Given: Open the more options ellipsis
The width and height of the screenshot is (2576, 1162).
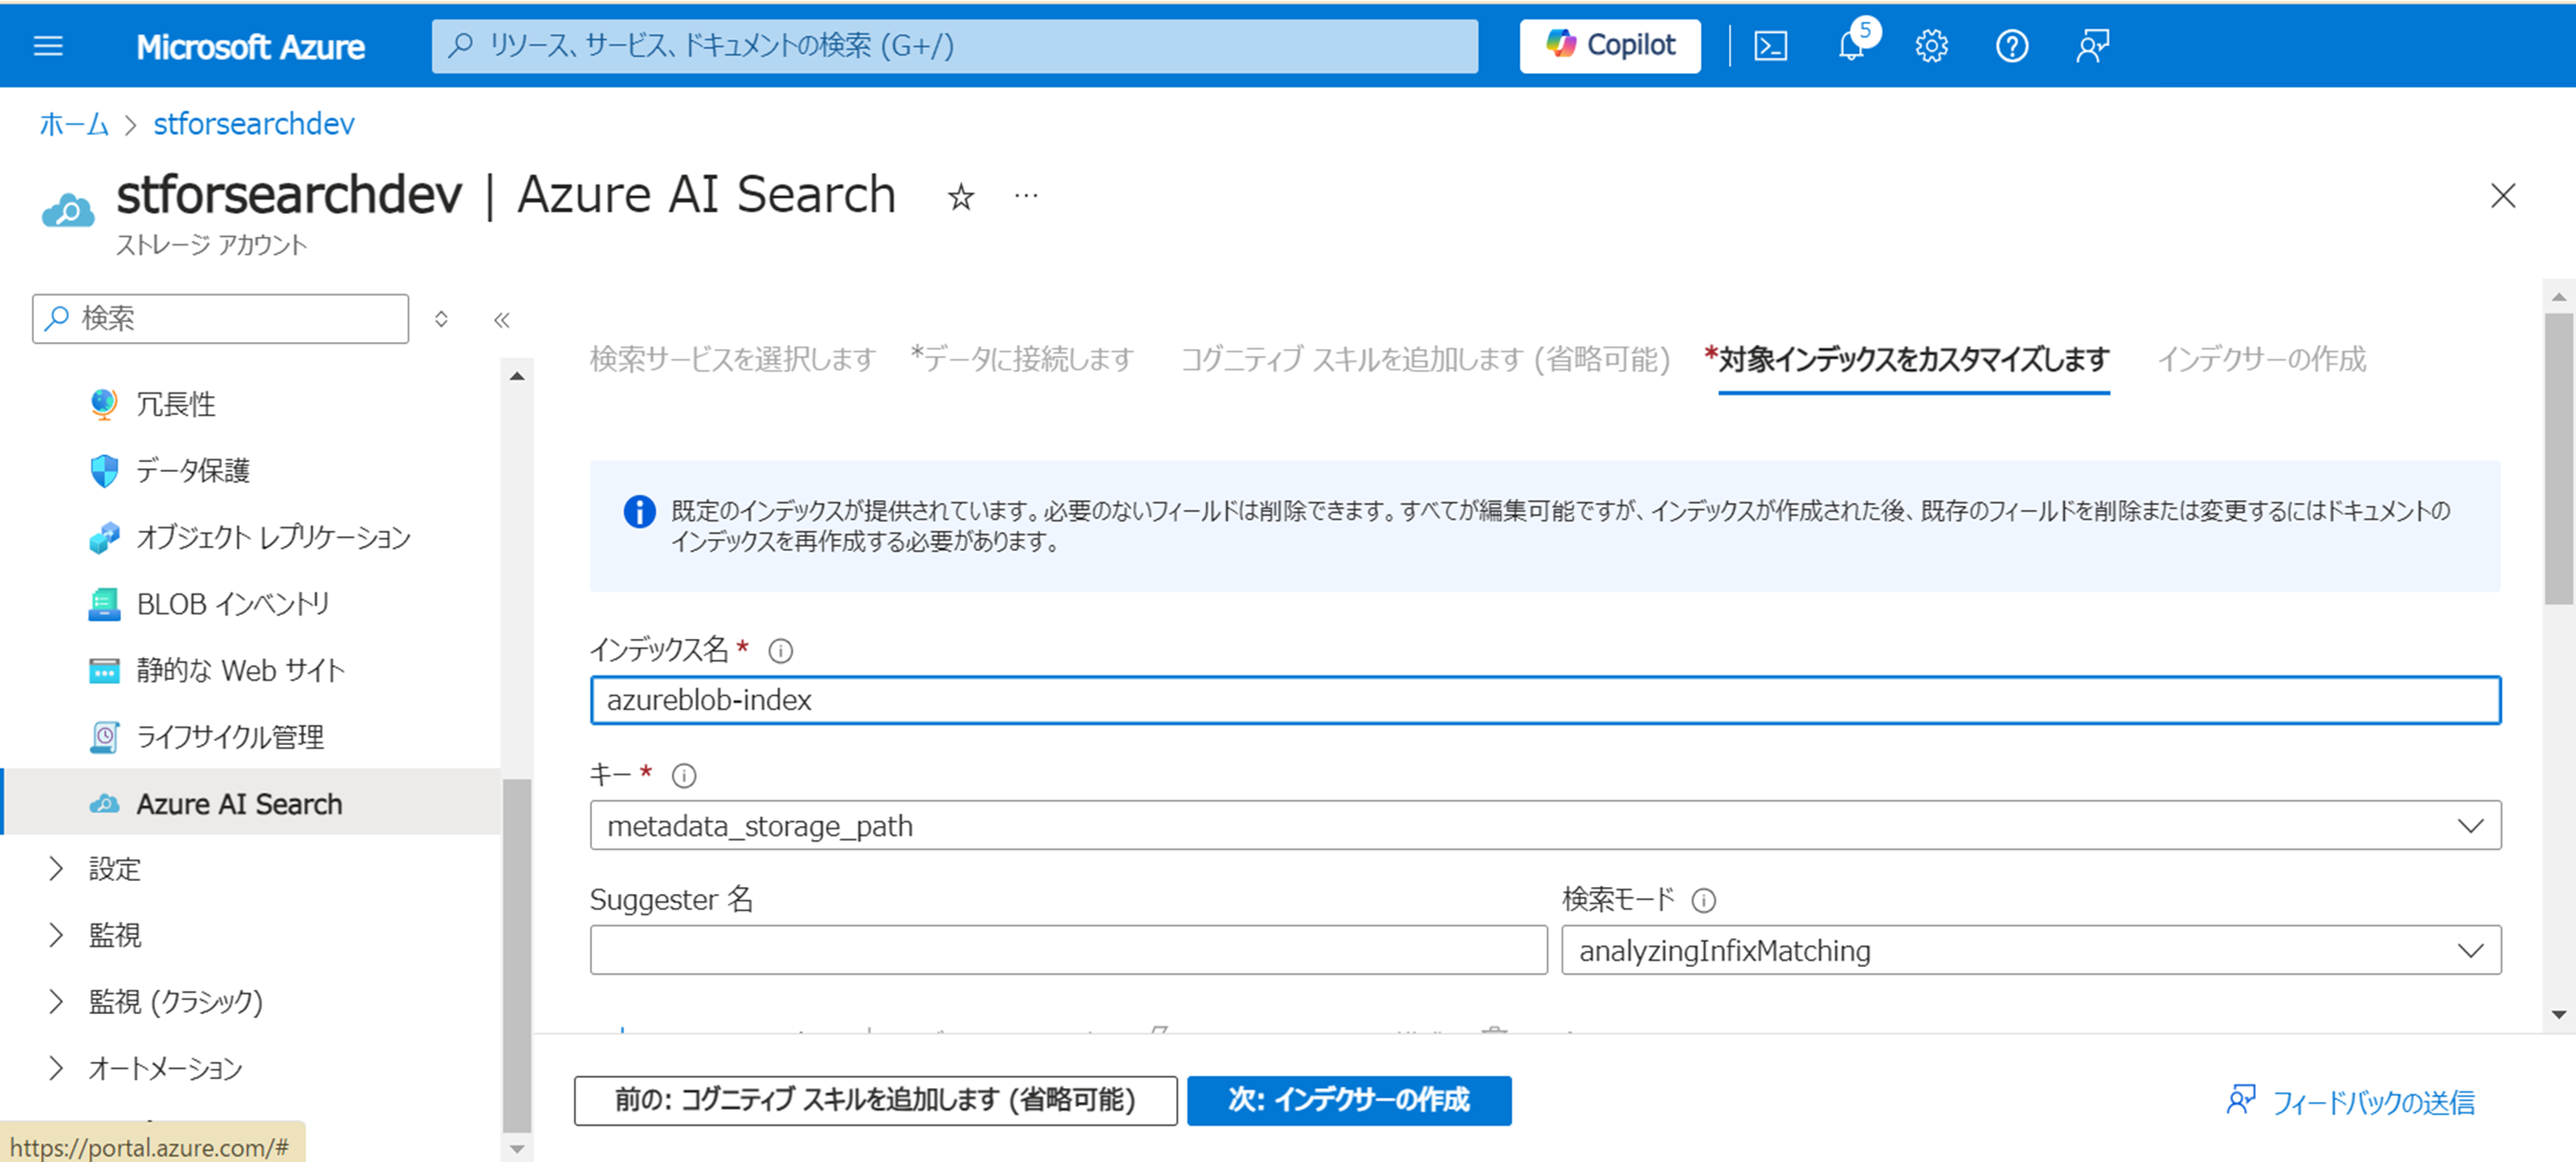Looking at the screenshot, I should [x=1026, y=196].
